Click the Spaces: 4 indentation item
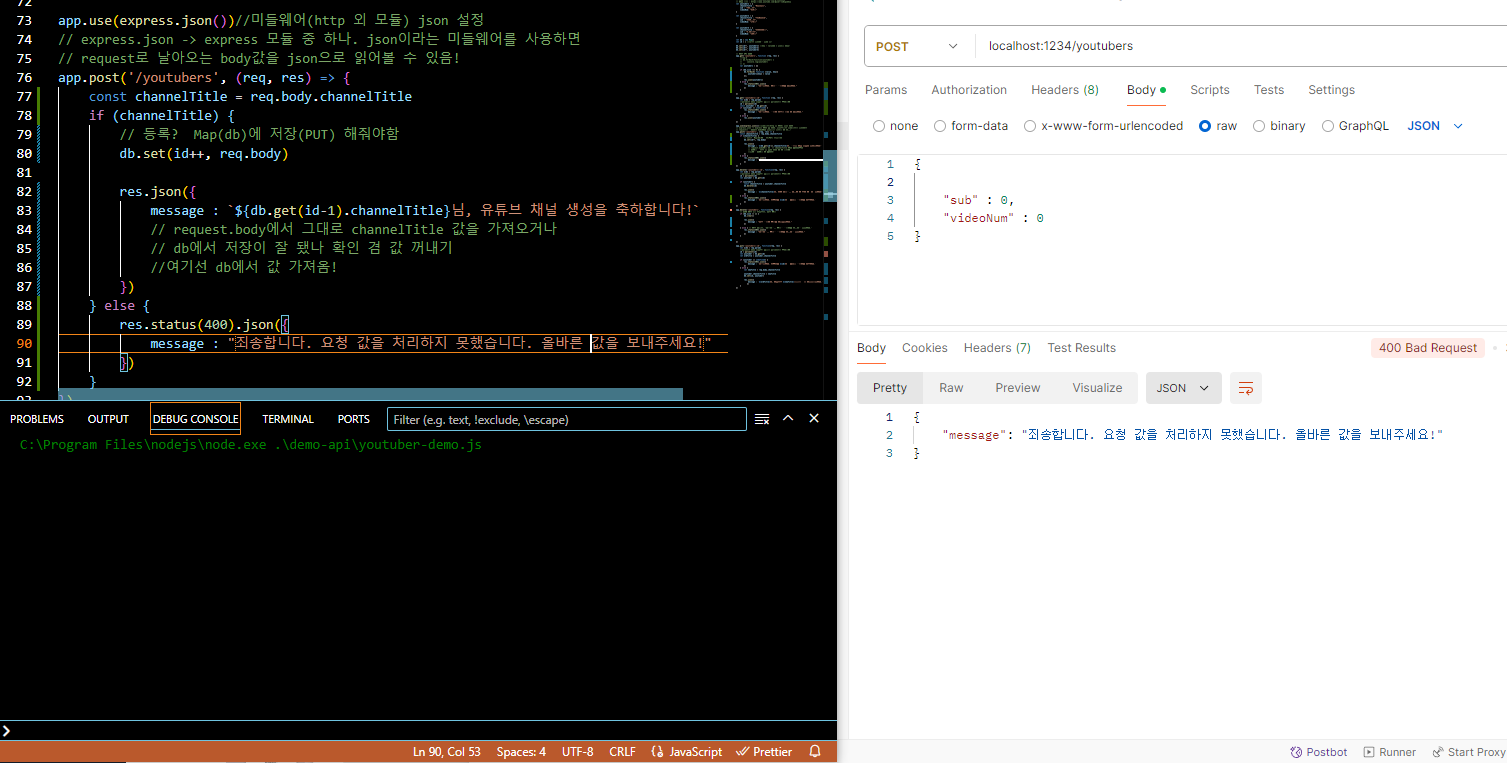This screenshot has height=763, width=1507. pos(521,752)
